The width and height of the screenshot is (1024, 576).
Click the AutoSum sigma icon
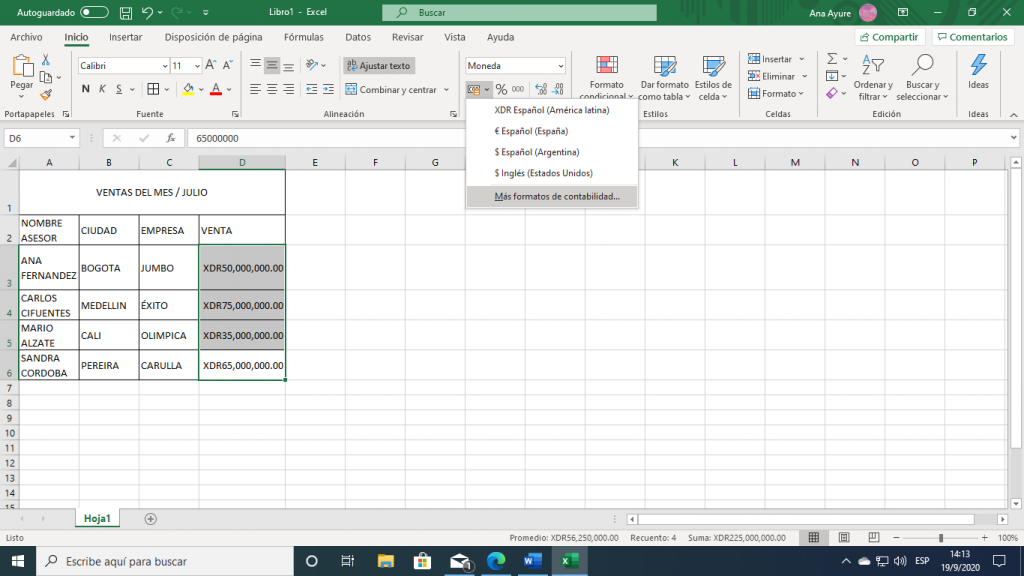coord(831,59)
